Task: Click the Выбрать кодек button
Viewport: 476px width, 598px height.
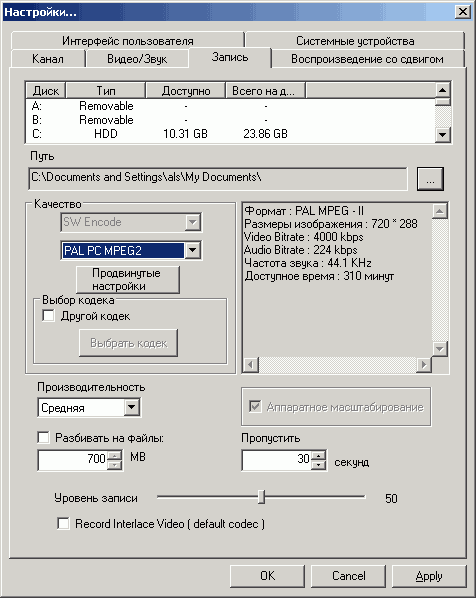Action: pyautogui.click(x=129, y=343)
